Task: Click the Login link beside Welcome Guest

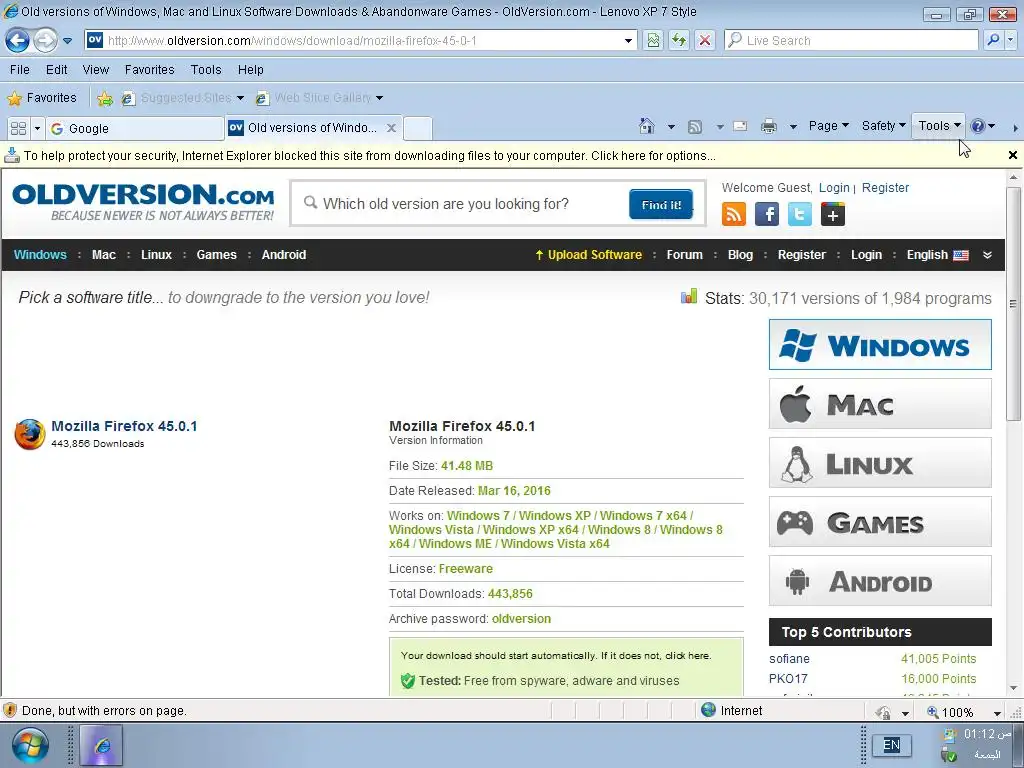Action: point(834,187)
